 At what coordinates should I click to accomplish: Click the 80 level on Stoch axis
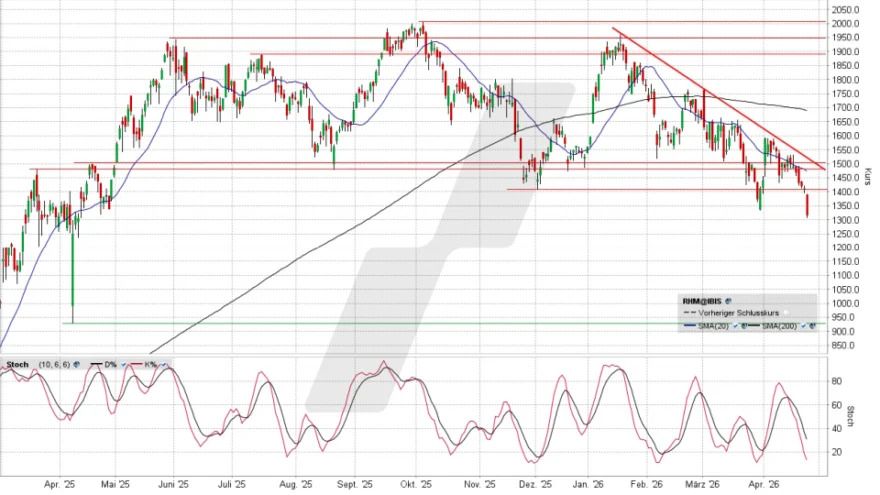click(x=838, y=380)
